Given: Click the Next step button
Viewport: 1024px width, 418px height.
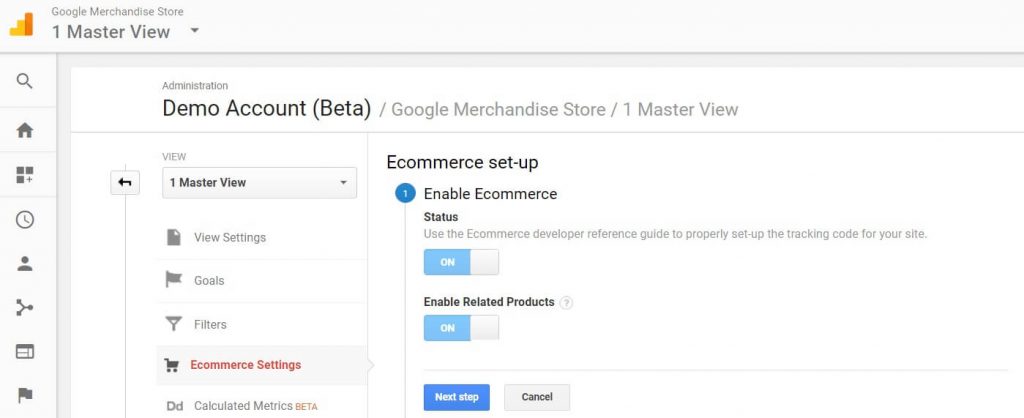Looking at the screenshot, I should point(456,397).
